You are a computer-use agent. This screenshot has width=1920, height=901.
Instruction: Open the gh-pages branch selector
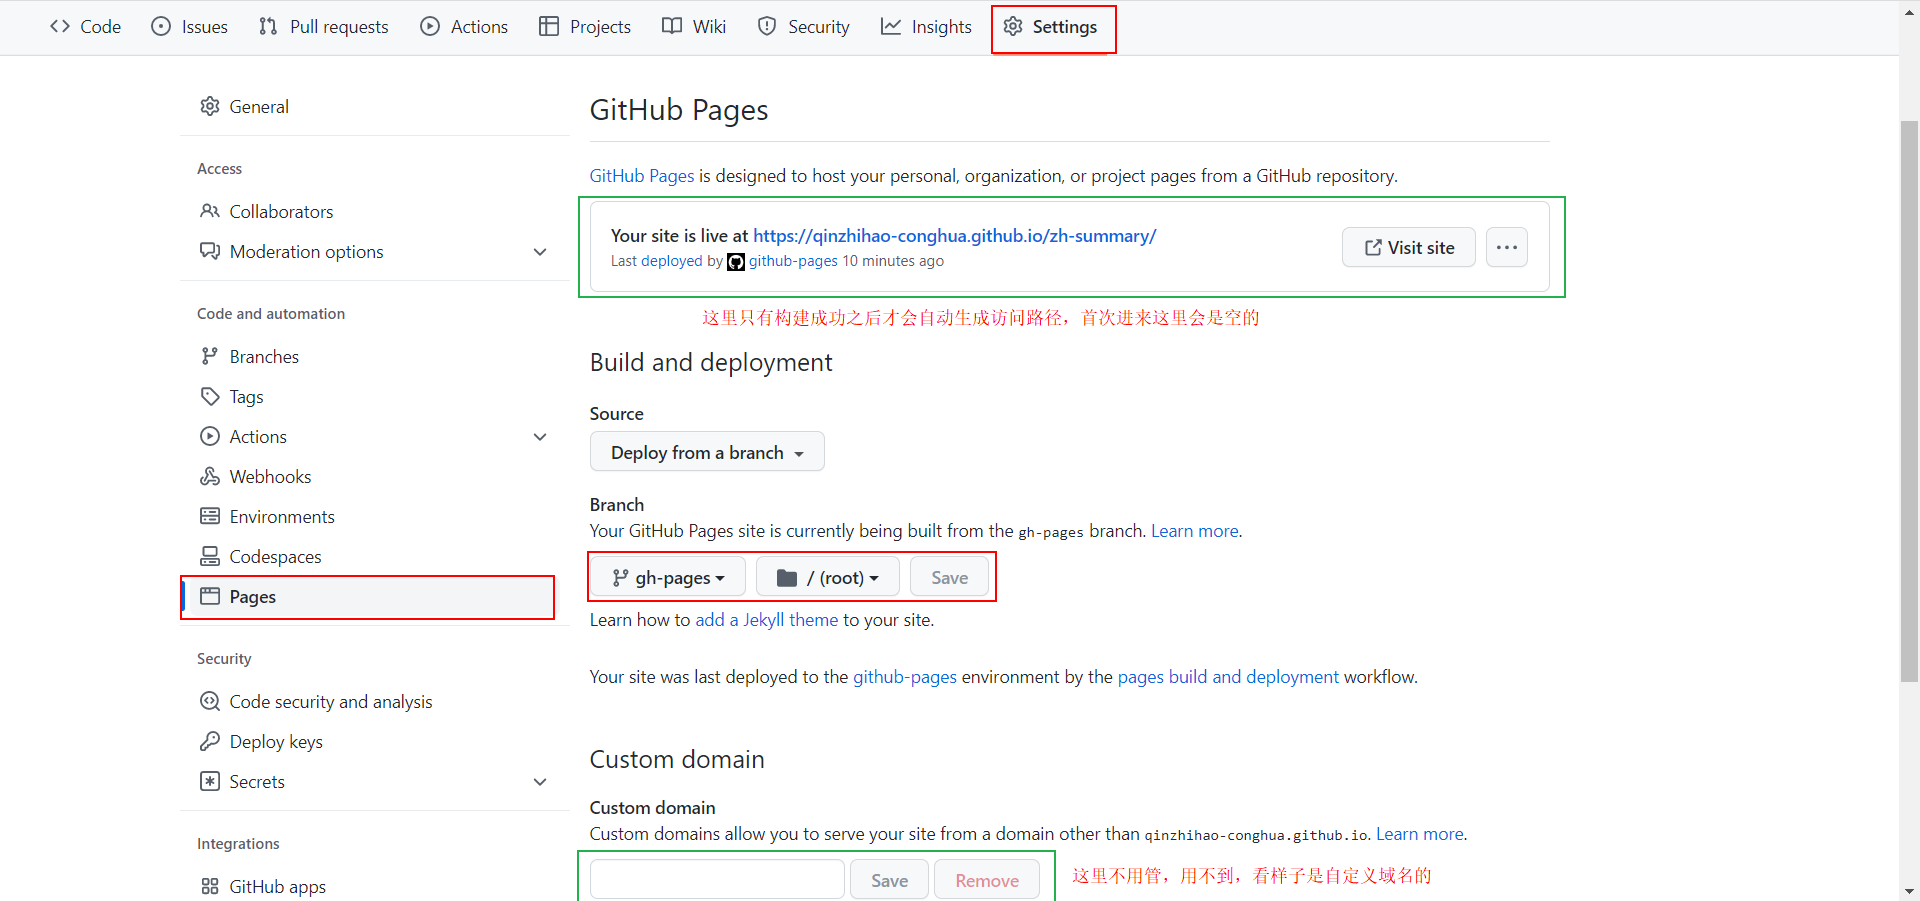pos(668,577)
